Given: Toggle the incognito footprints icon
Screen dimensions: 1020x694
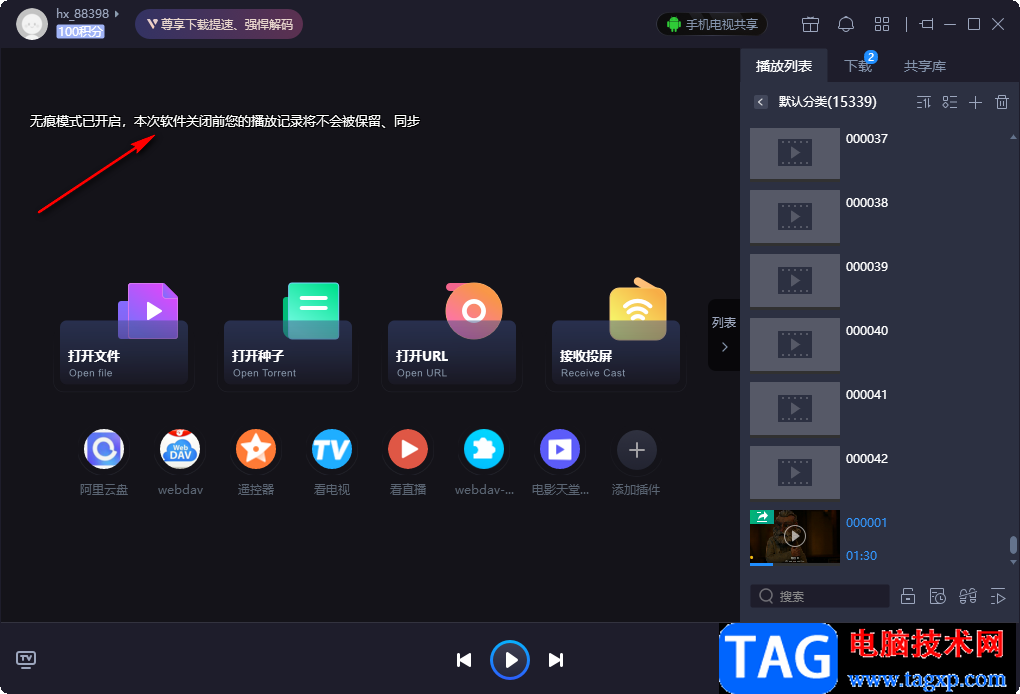Looking at the screenshot, I should (968, 596).
